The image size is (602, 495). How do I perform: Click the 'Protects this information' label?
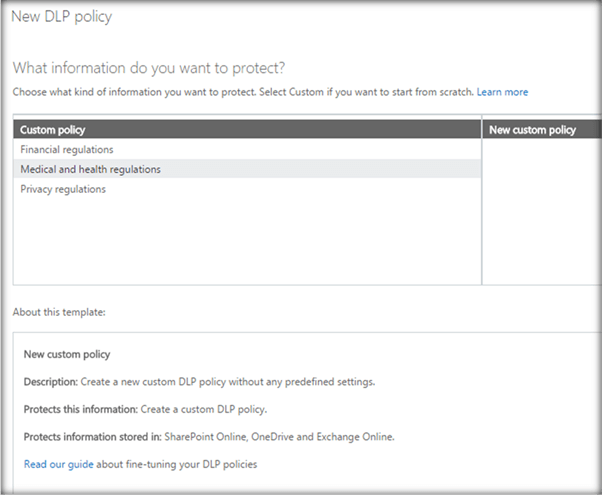[82, 410]
